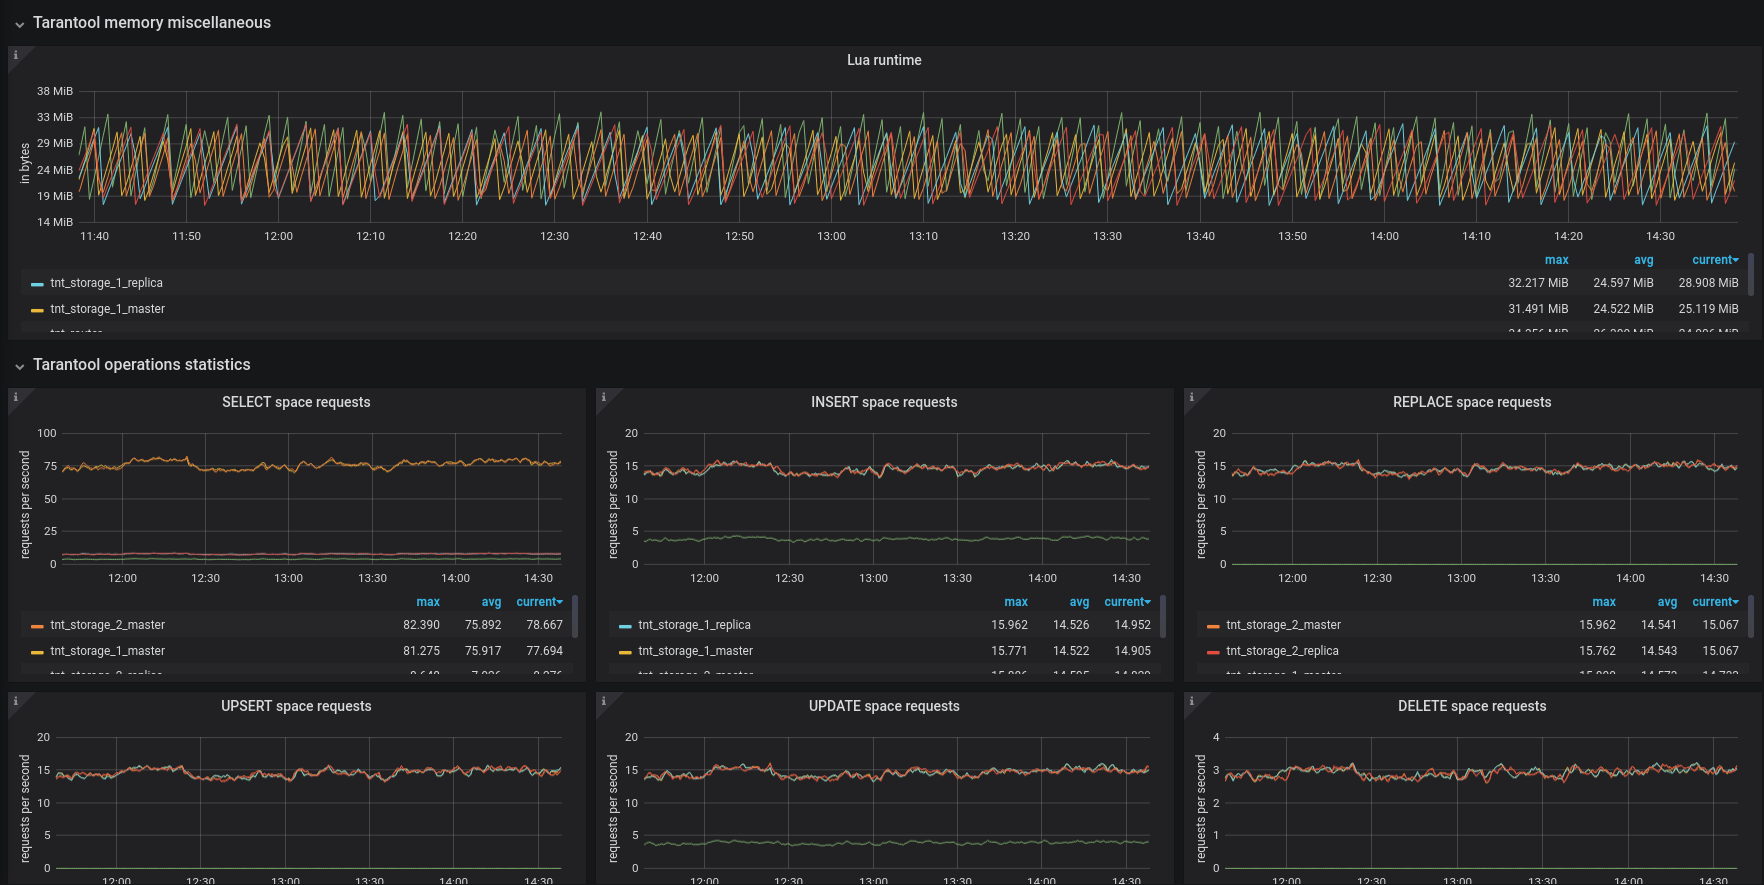This screenshot has height=885, width=1764.
Task: Sort SELECT legend by max column
Action: [428, 602]
